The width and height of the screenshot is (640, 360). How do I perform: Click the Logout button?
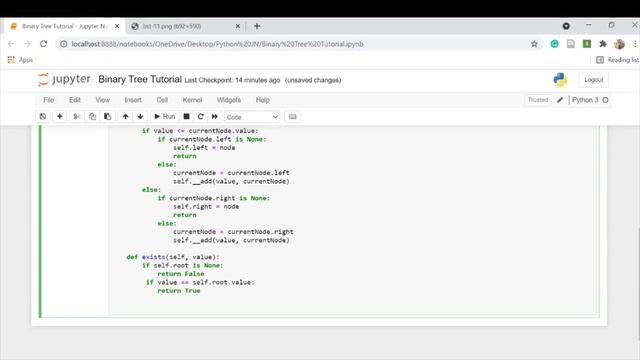593,80
